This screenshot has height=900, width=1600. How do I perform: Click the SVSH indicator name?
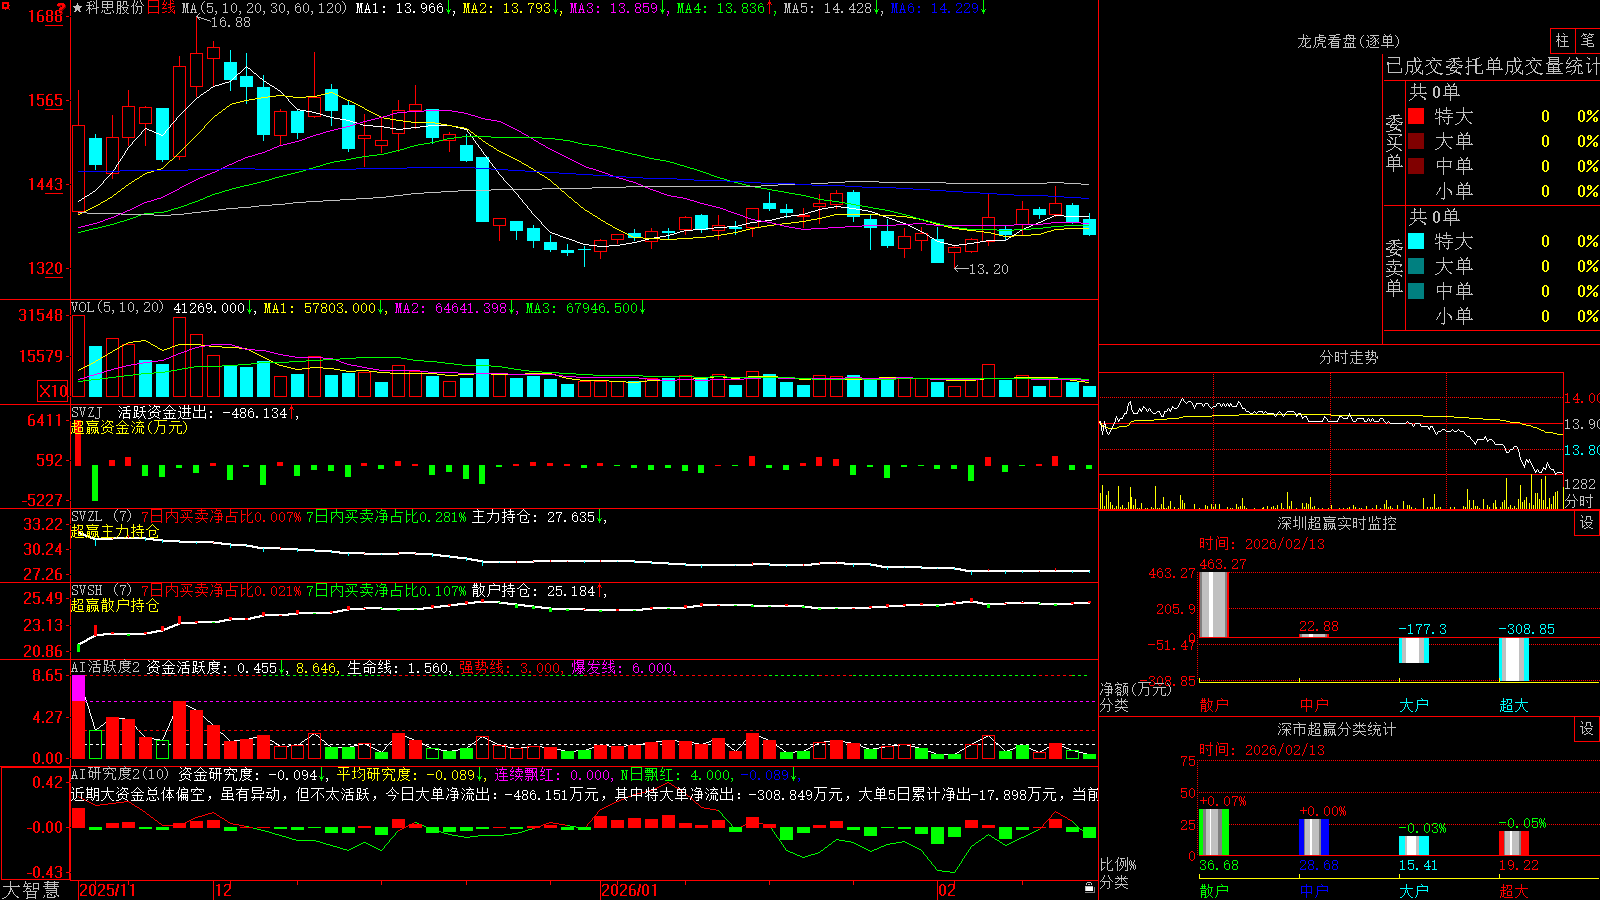tap(87, 591)
